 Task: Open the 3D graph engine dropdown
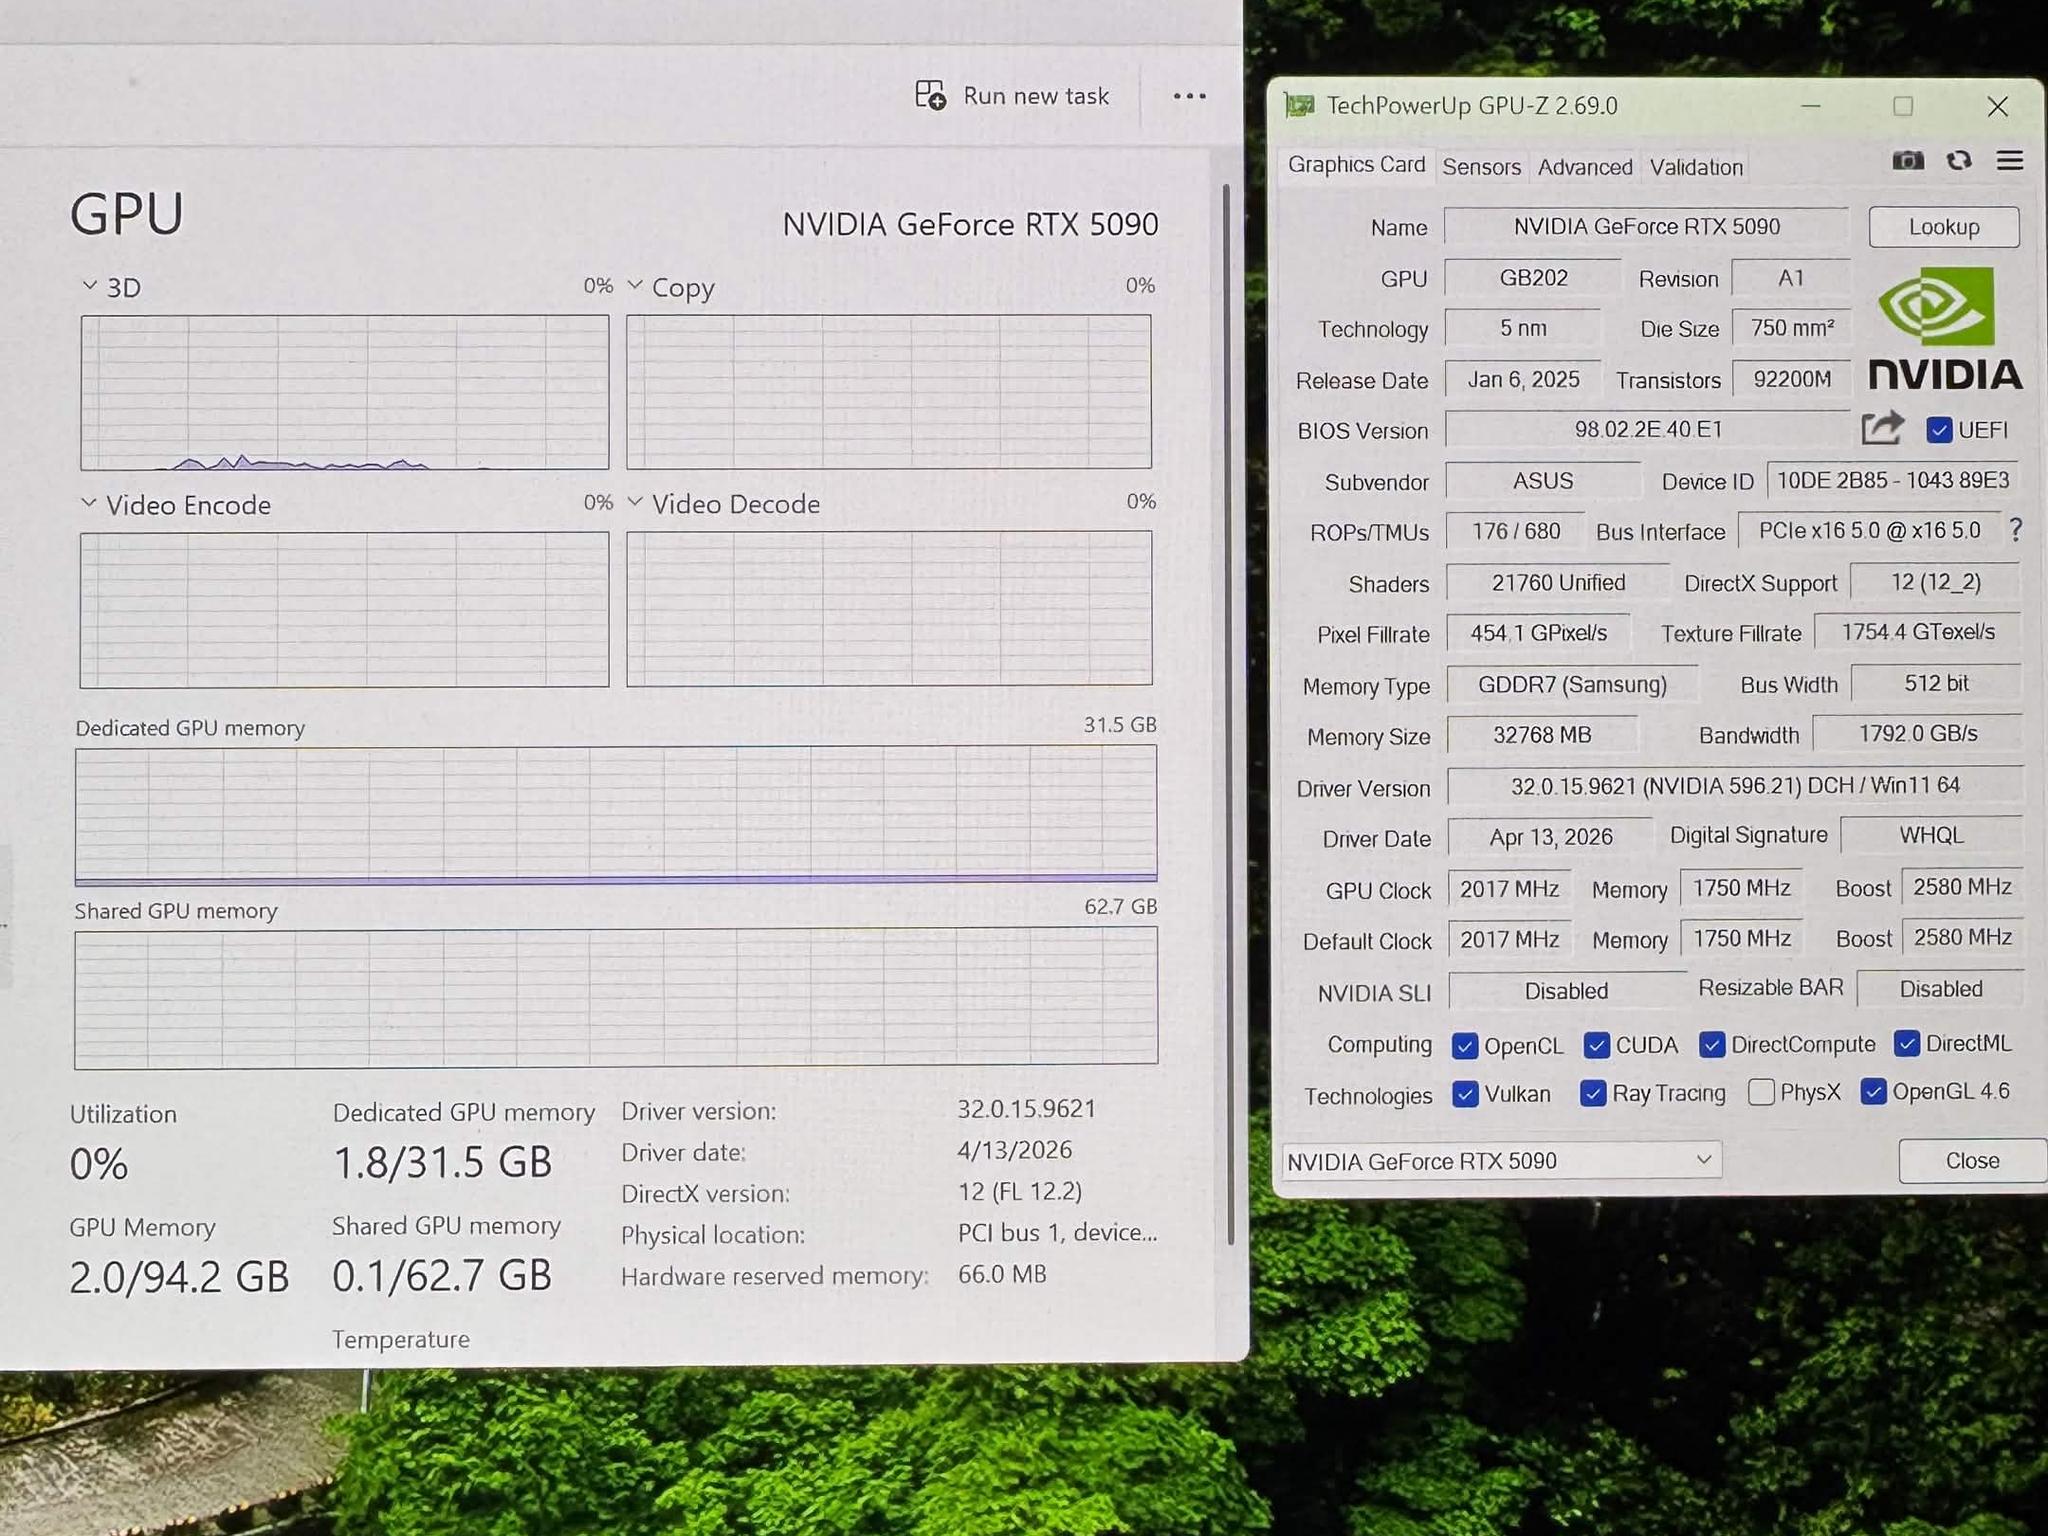(x=90, y=286)
